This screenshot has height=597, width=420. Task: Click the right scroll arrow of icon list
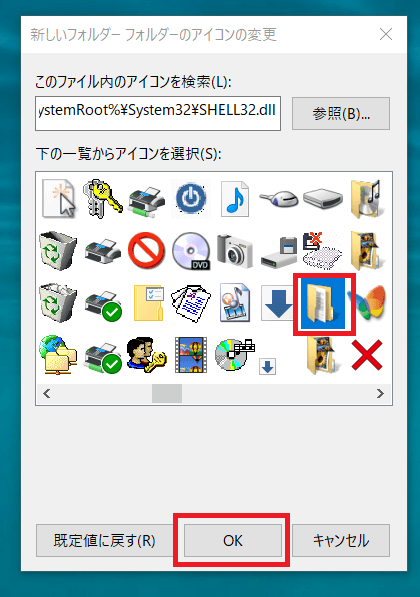click(380, 393)
